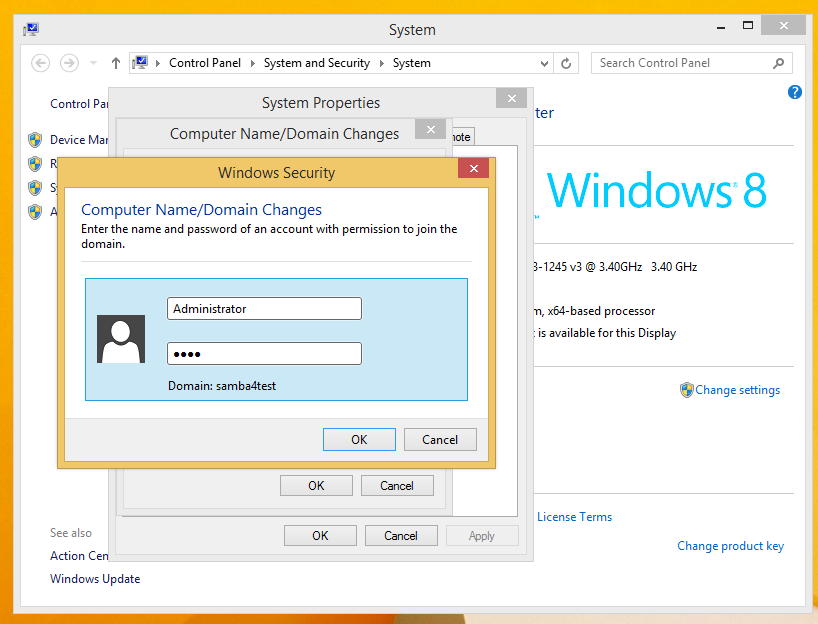818x624 pixels.
Task: Click the Back arrow in System window
Action: [41, 63]
